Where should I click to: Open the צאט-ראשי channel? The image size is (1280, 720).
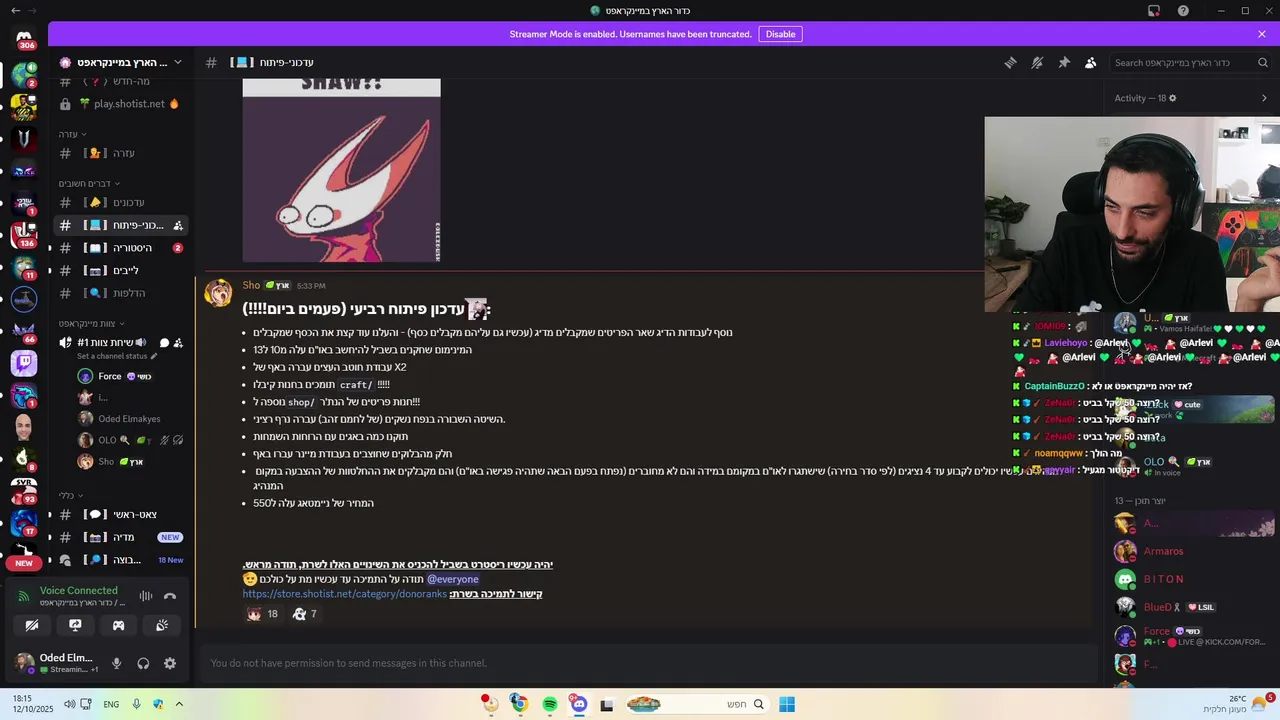[120, 514]
